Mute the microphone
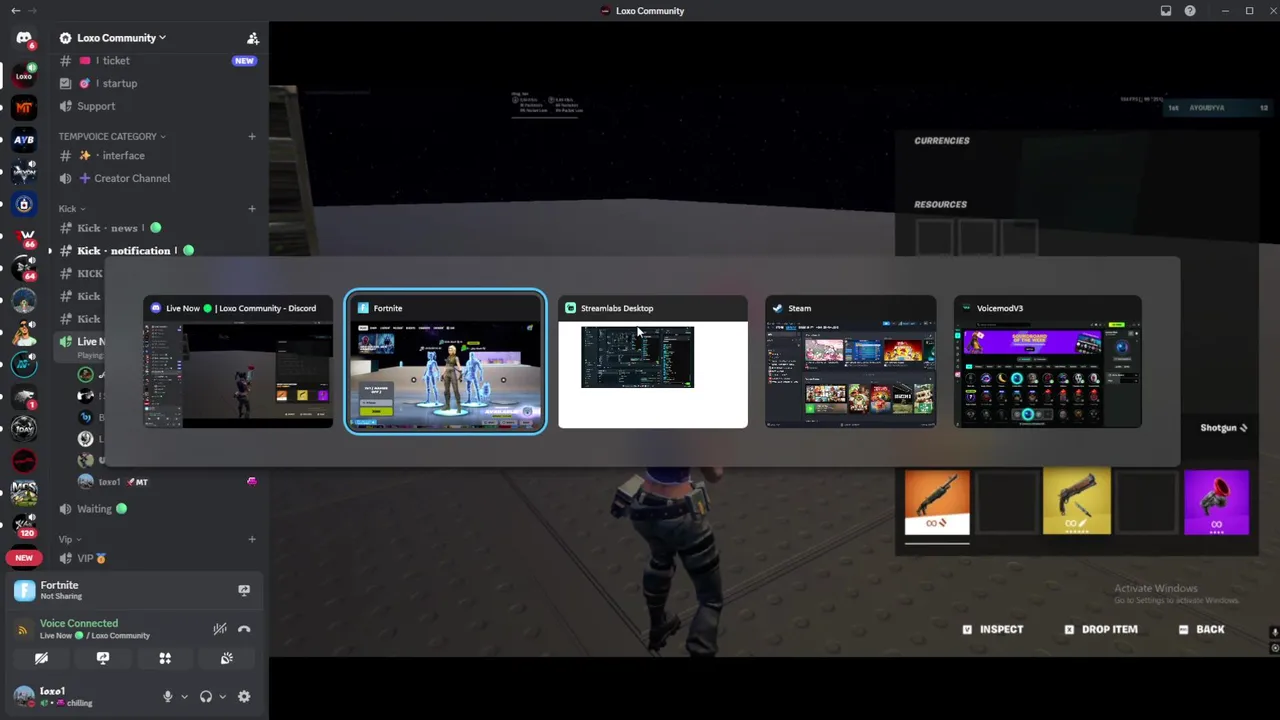 tap(167, 696)
